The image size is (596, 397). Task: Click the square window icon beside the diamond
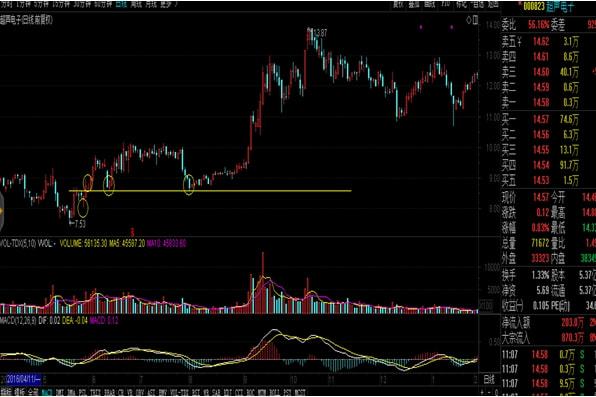click(475, 20)
